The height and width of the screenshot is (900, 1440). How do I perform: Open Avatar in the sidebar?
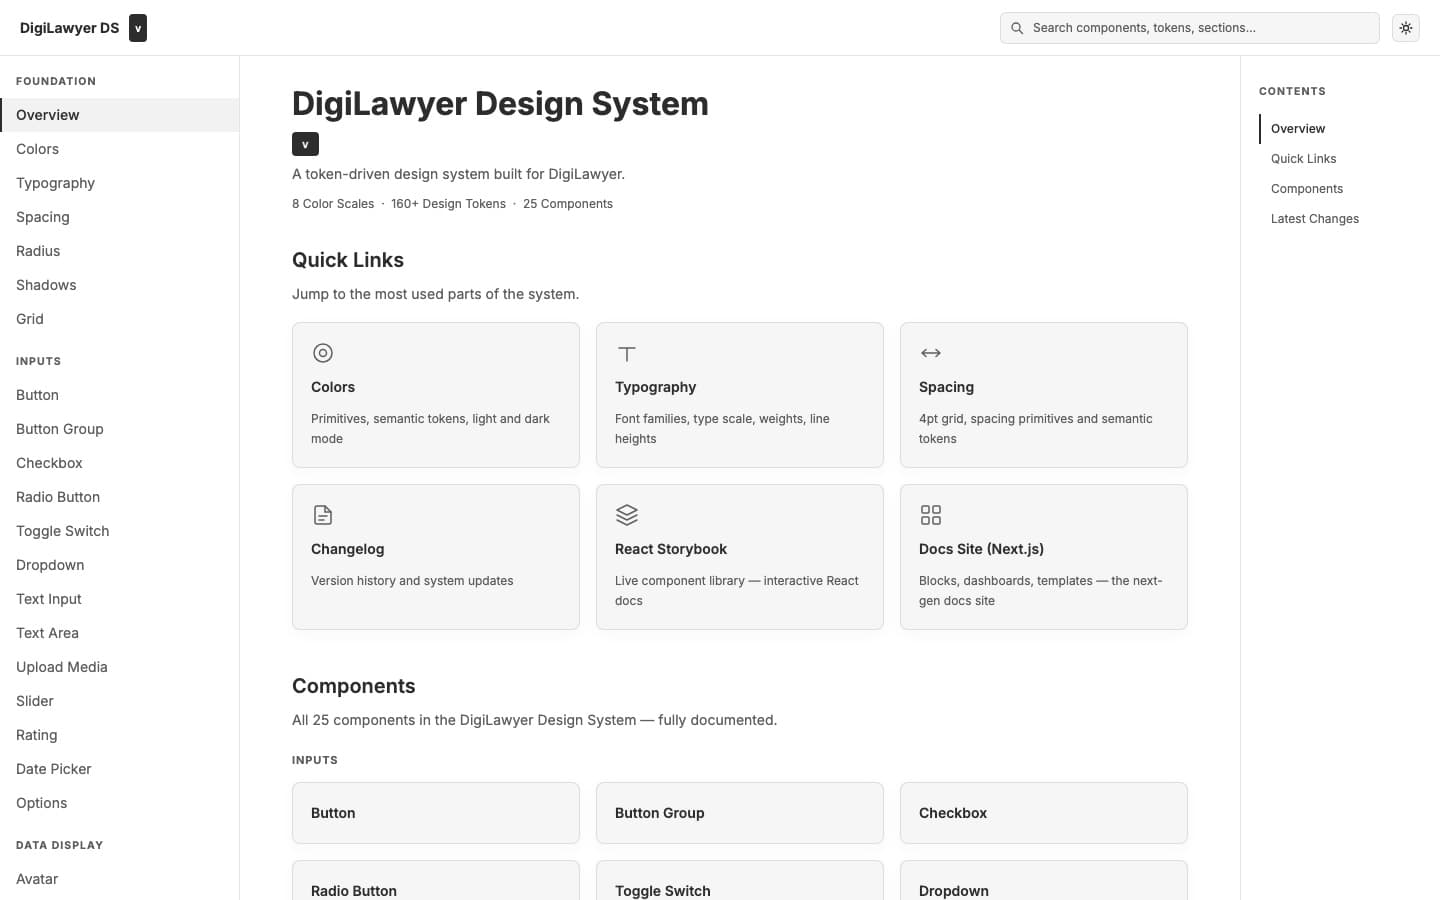tap(120, 879)
